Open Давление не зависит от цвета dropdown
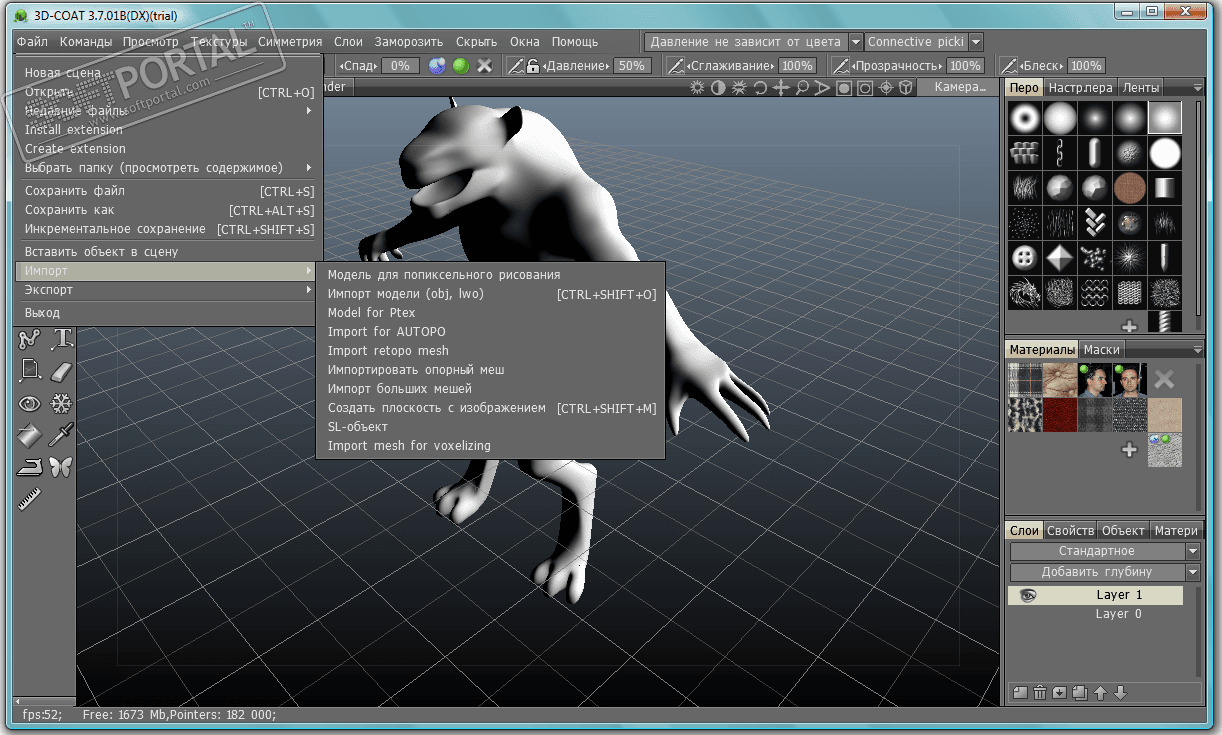This screenshot has height=735, width=1222. coord(855,42)
